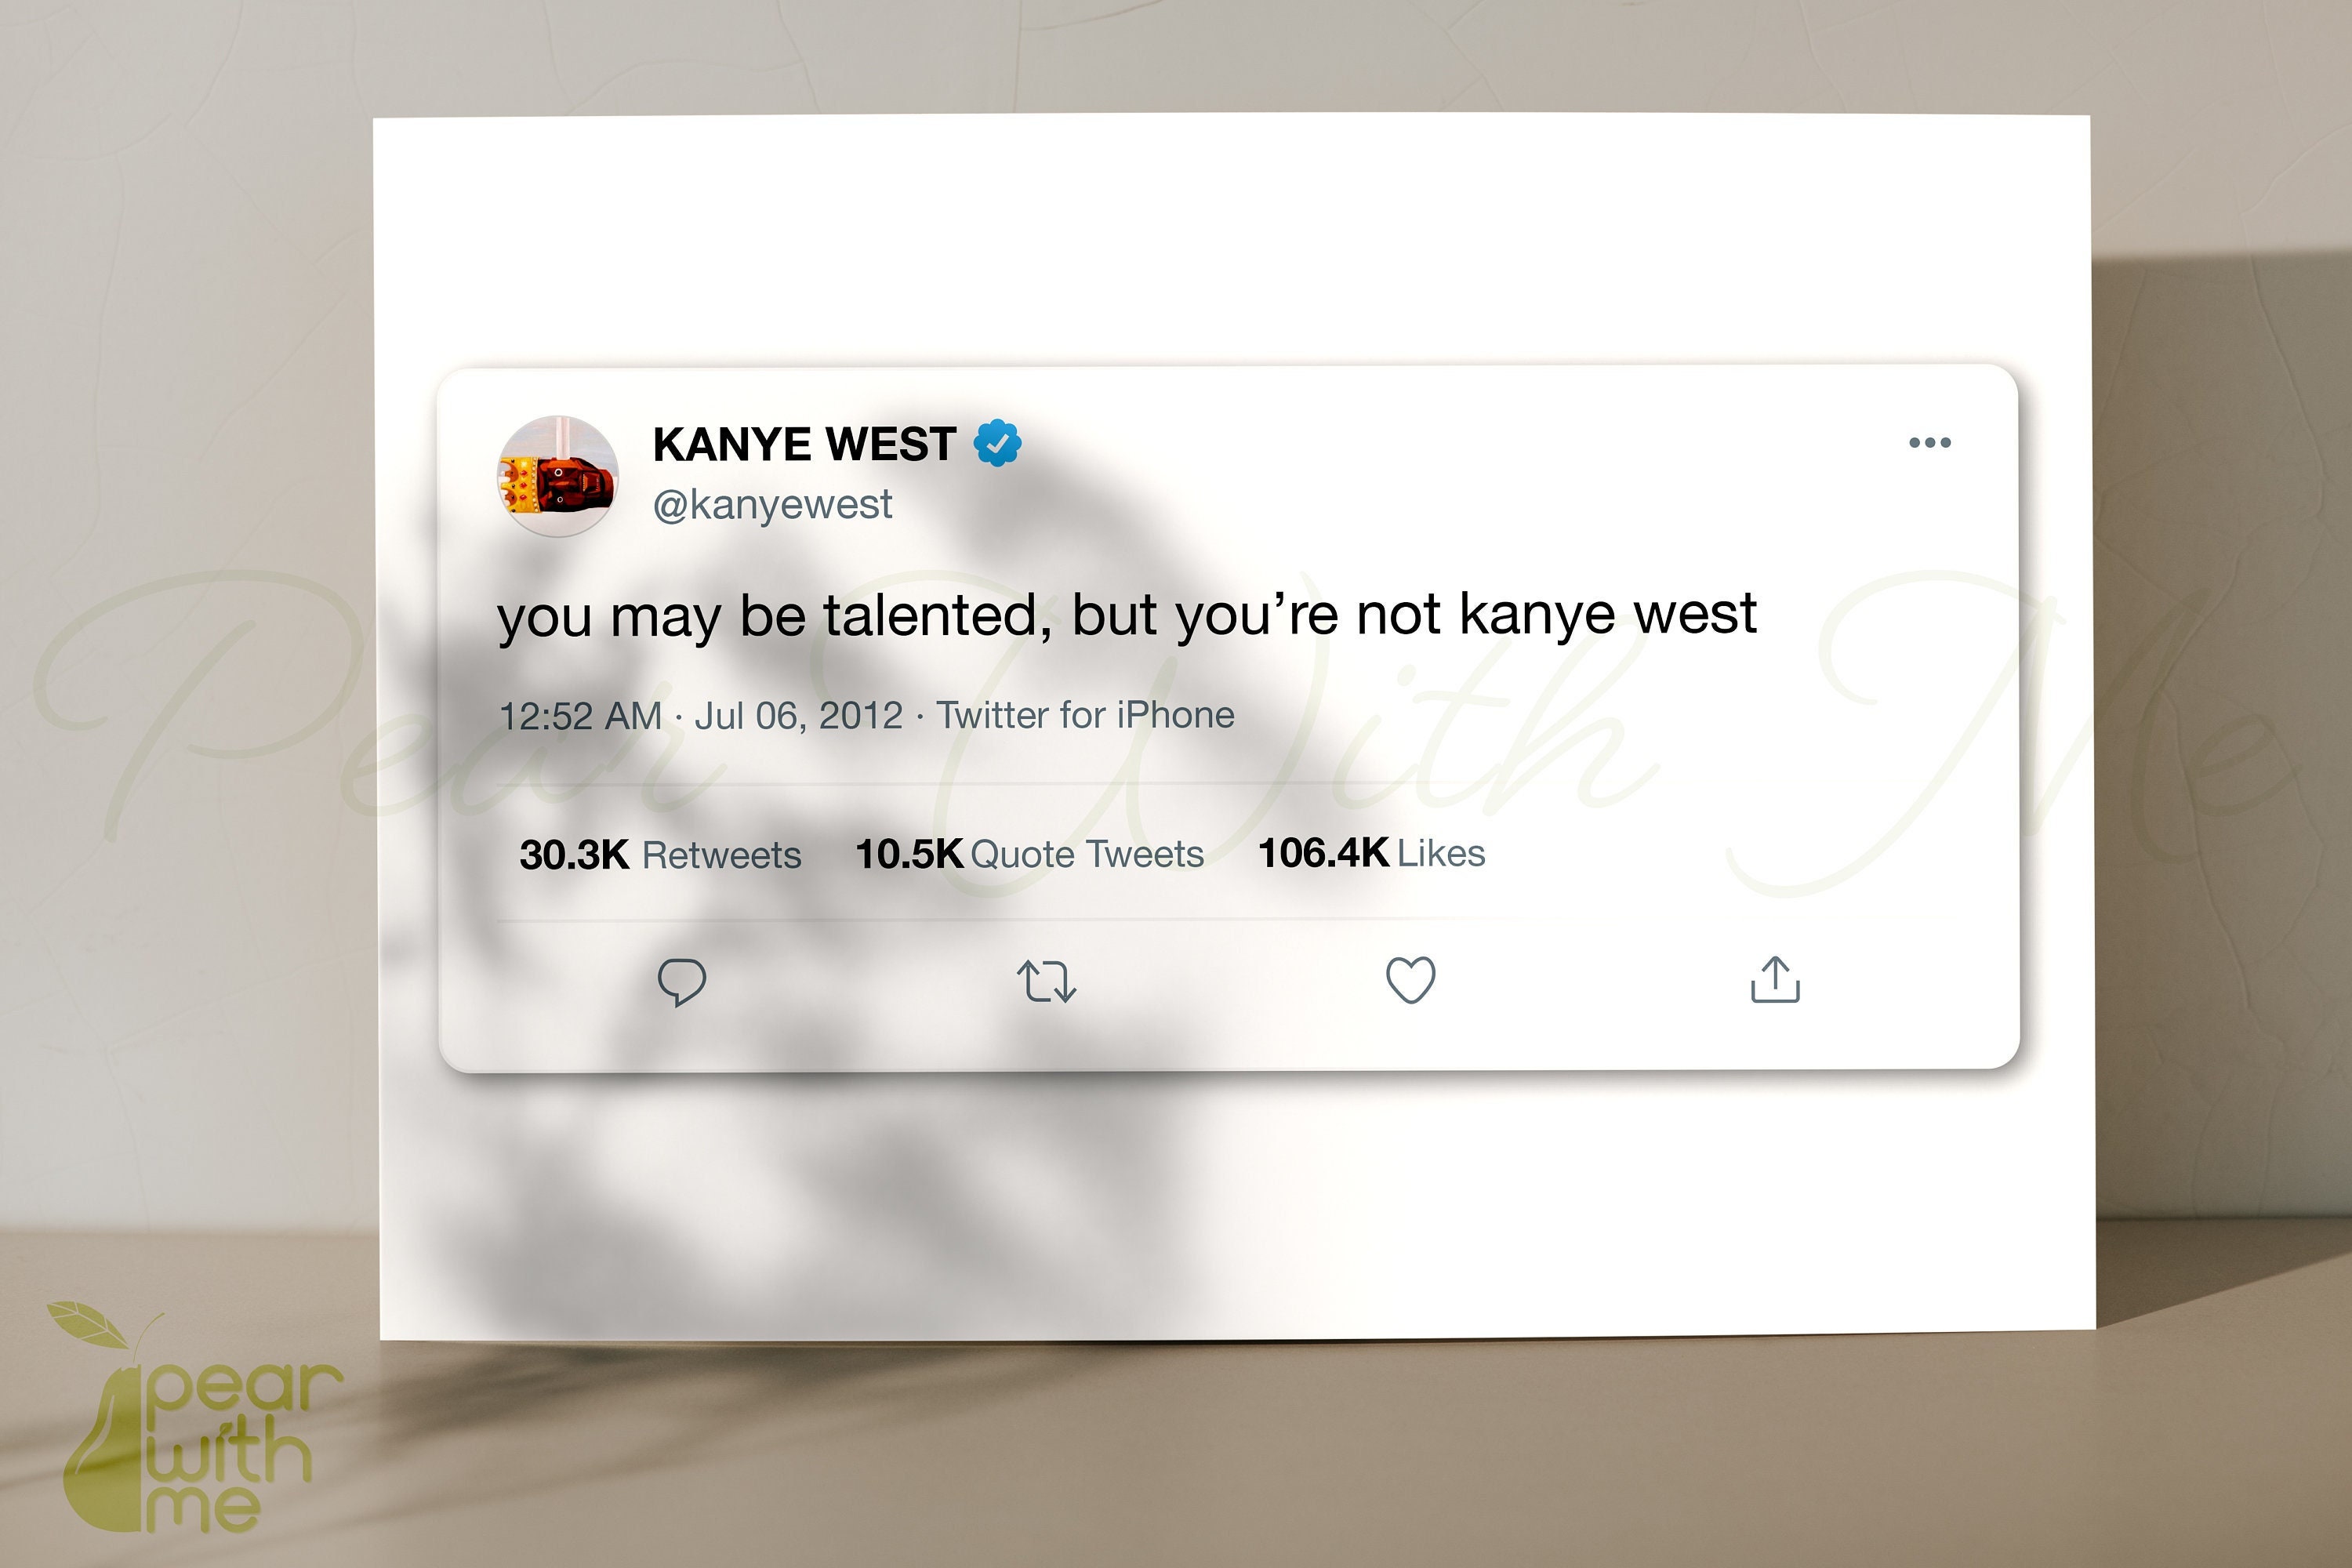Click the Twitter for iPhone source link
Image resolution: width=2352 pixels, height=1568 pixels.
coord(1085,715)
